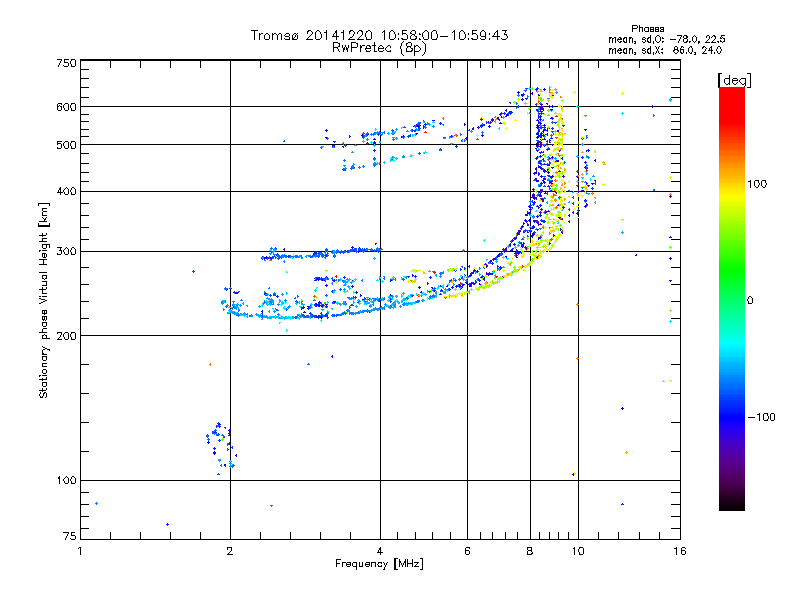The width and height of the screenshot is (800, 600).
Task: Click the y-axis tick label '750'
Action: click(66, 63)
